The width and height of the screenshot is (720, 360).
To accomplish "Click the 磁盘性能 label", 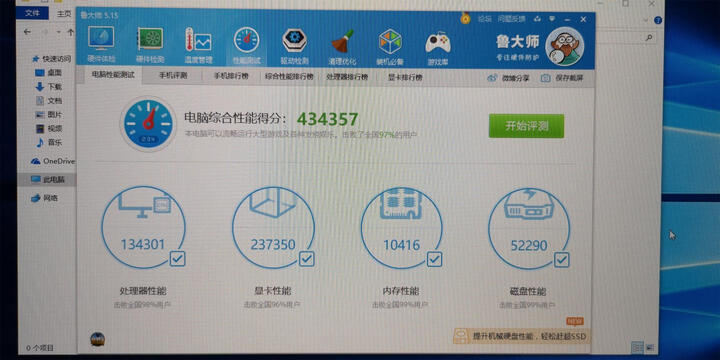I will [x=528, y=292].
